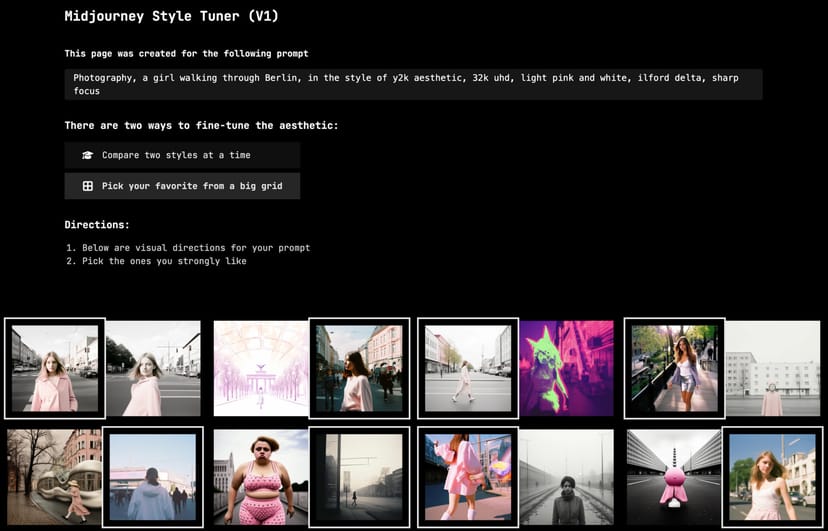Select the white building with pink figure image

pyautogui.click(x=772, y=368)
